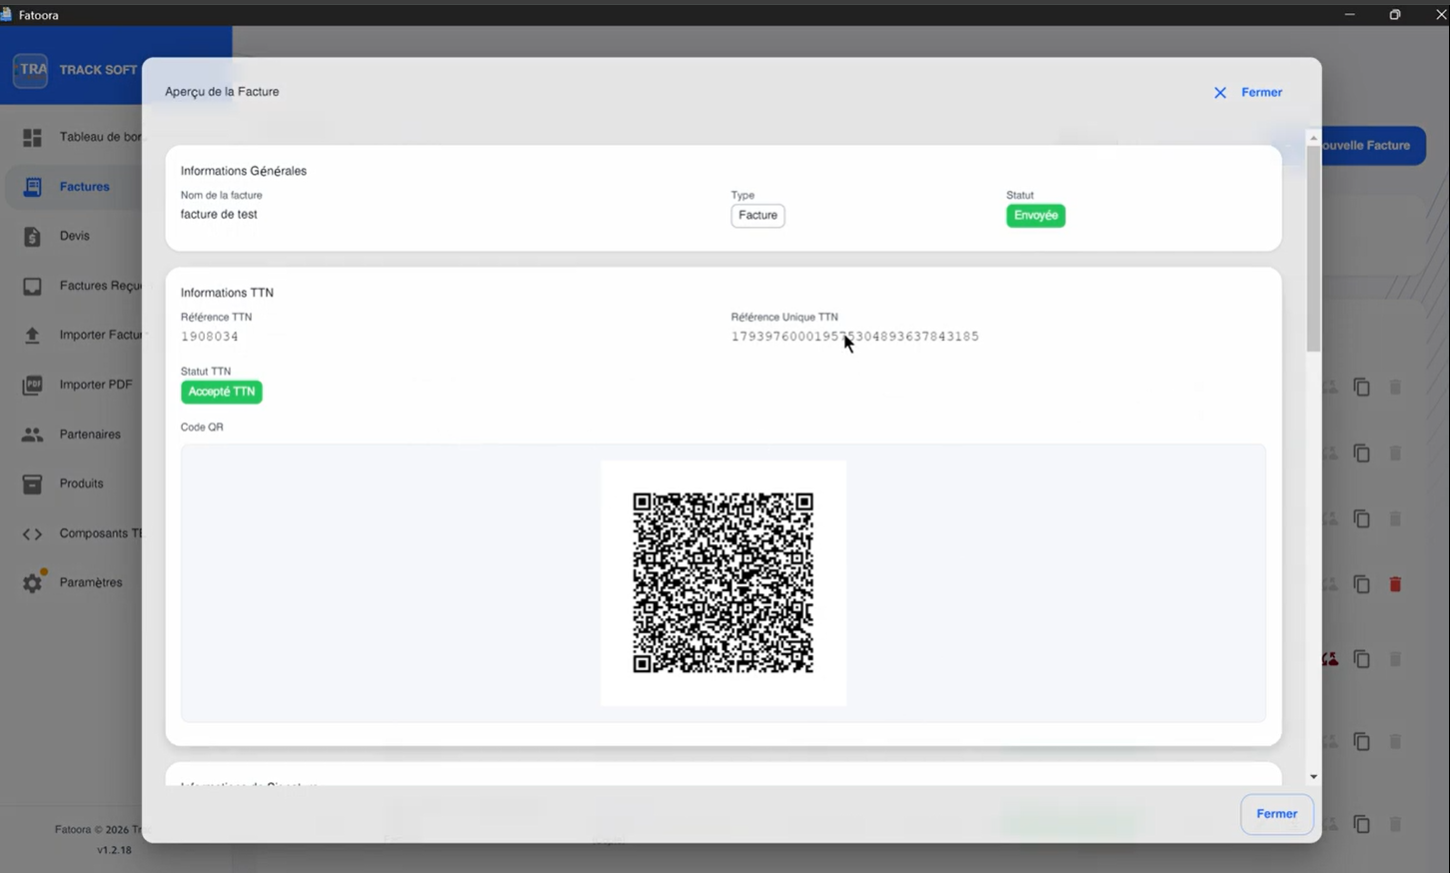Click the 'Informations Générales' heading
The height and width of the screenshot is (873, 1450).
point(243,171)
